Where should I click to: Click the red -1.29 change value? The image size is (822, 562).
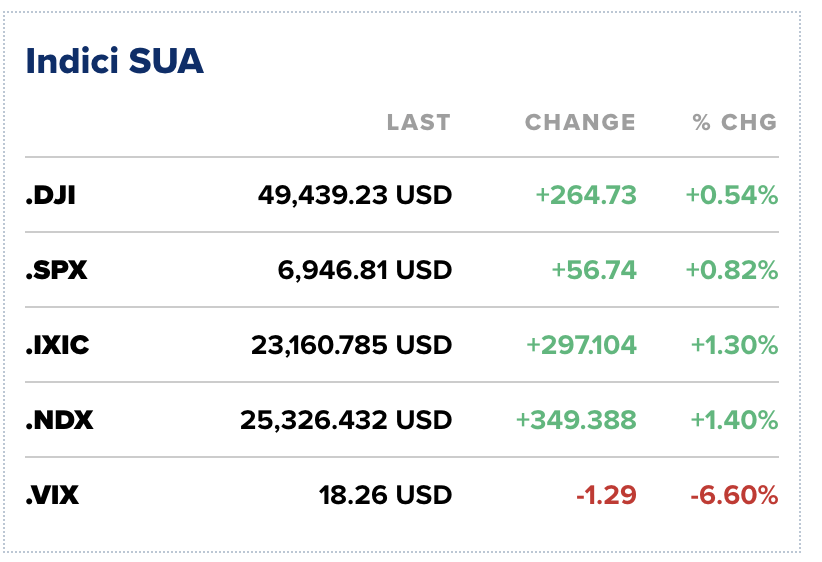point(609,495)
